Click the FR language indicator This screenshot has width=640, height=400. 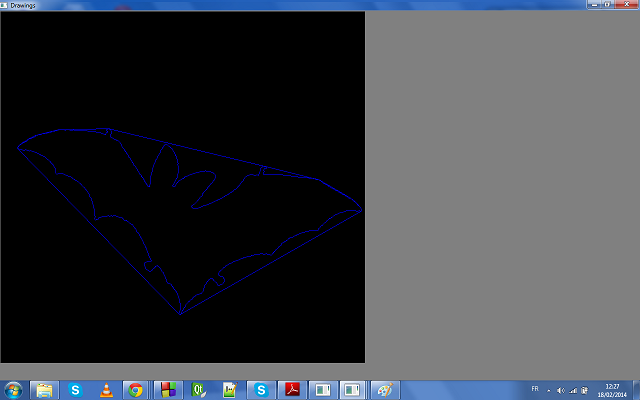pyautogui.click(x=535, y=389)
